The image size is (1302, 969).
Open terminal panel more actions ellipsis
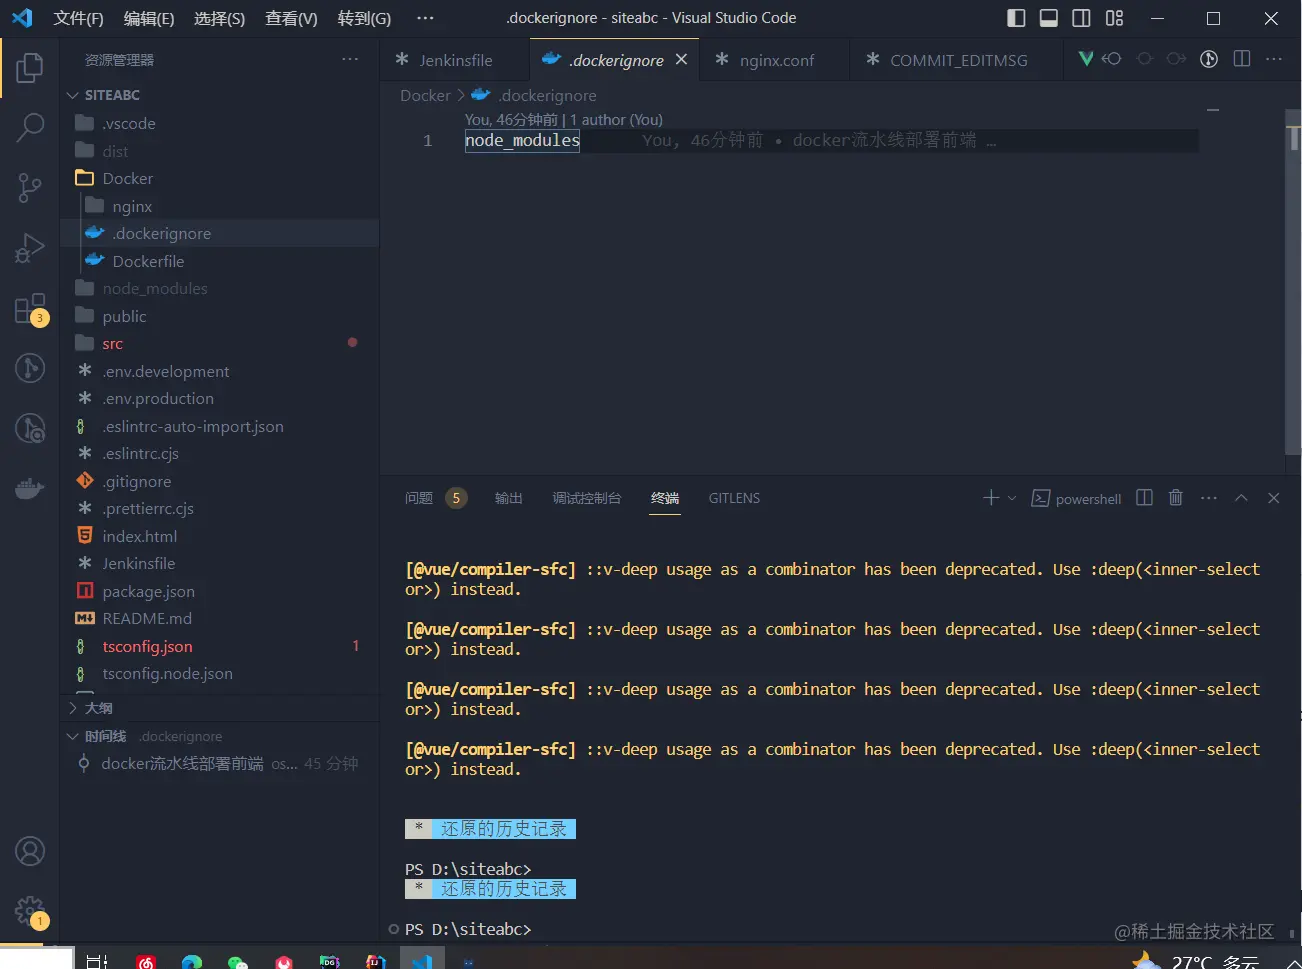[x=1209, y=498]
